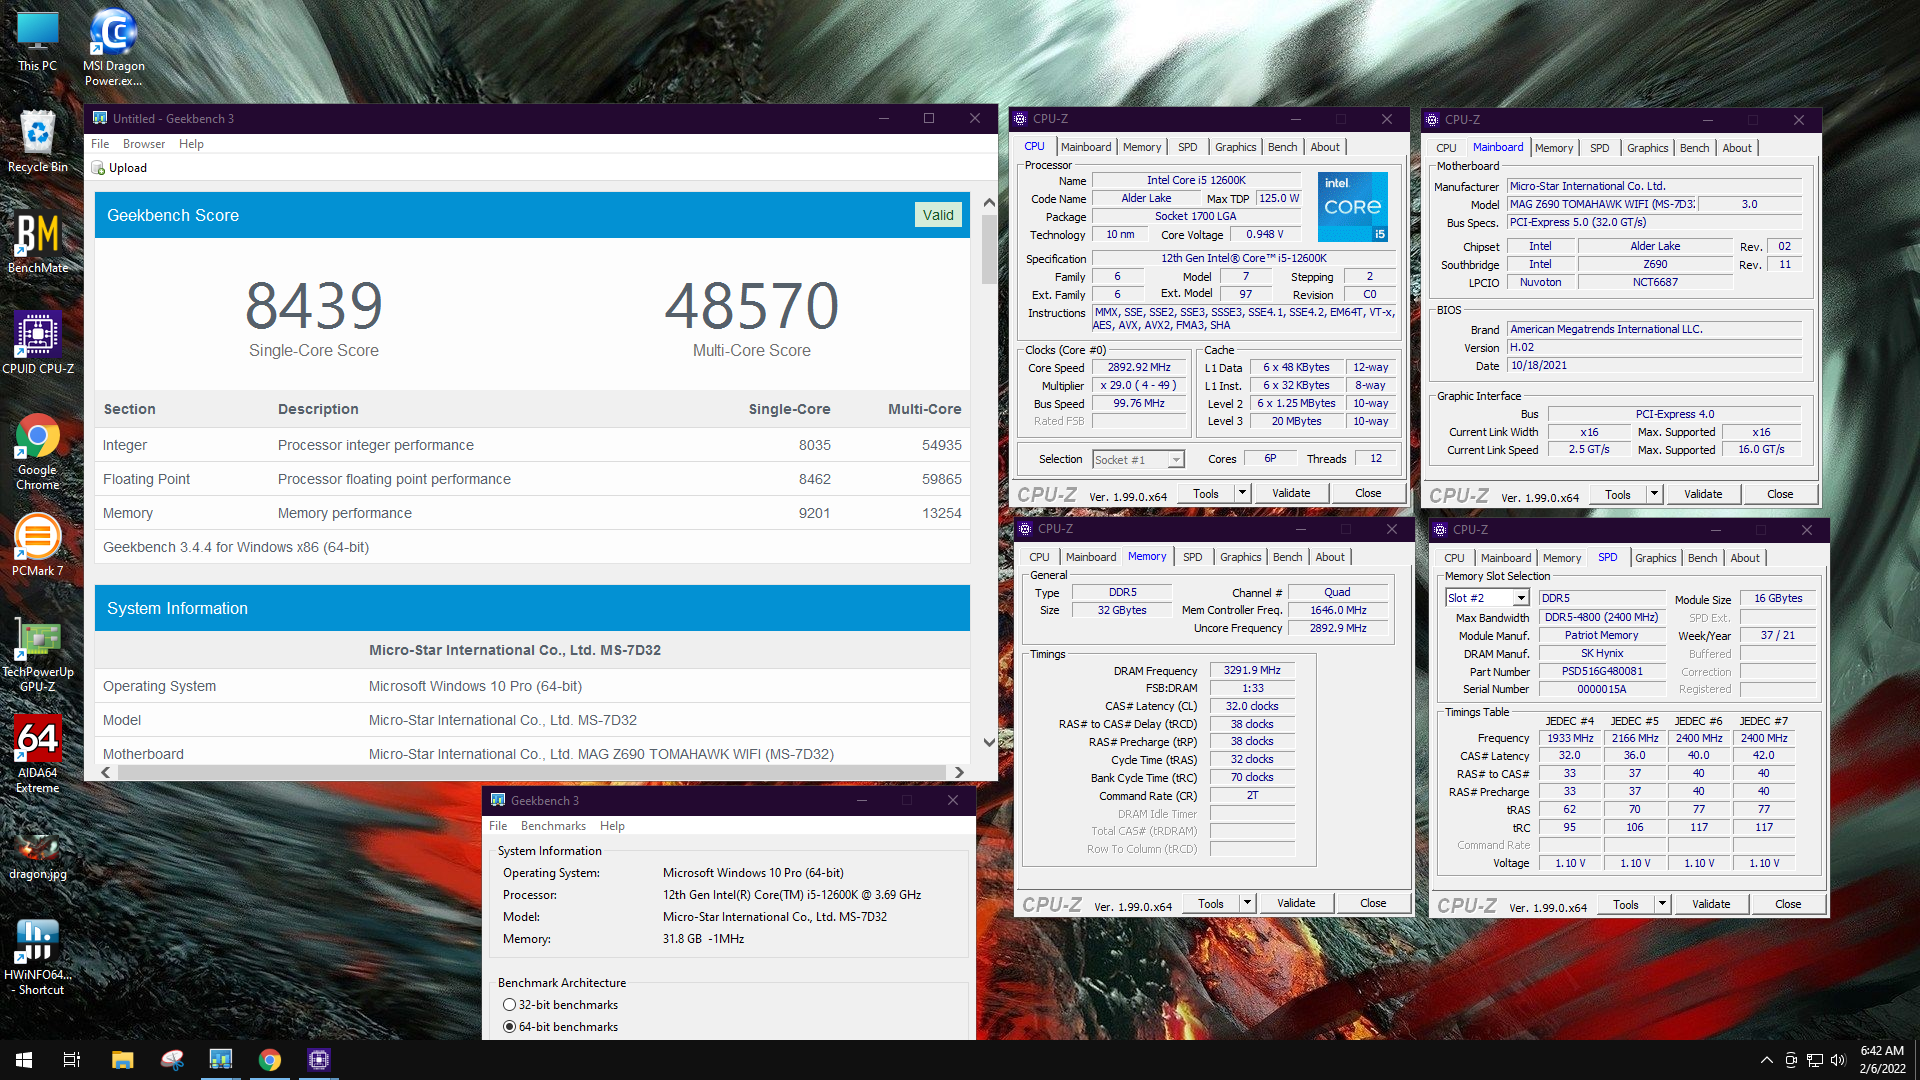
Task: Open Benchmarks menu in Geekbench 3 window
Action: pyautogui.click(x=553, y=826)
